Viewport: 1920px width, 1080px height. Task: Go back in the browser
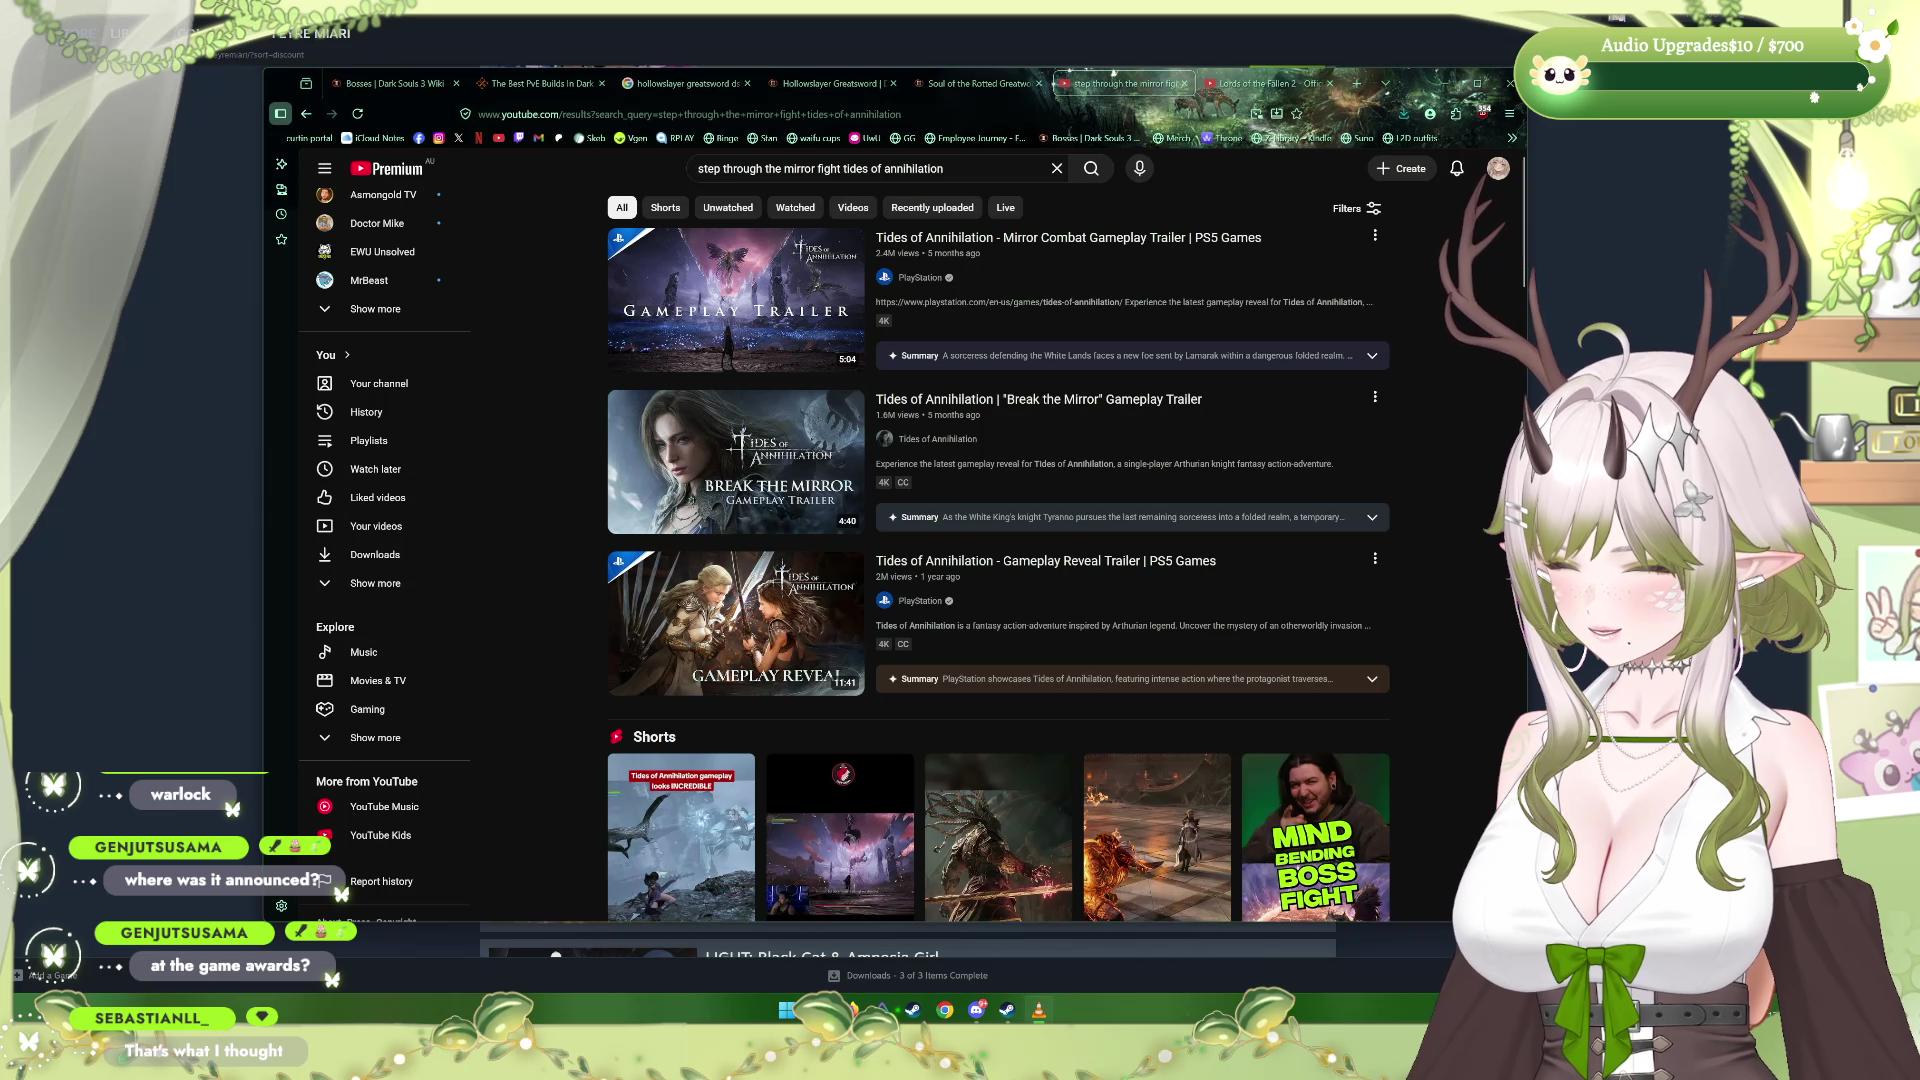(306, 114)
